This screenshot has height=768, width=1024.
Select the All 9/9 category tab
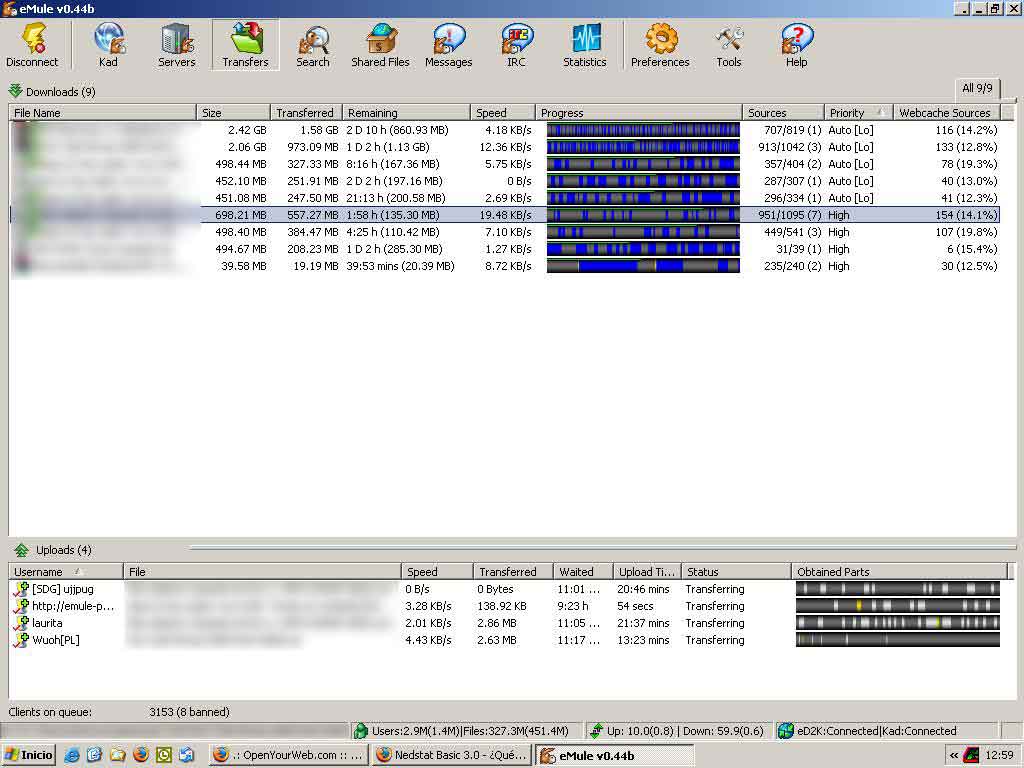[977, 88]
